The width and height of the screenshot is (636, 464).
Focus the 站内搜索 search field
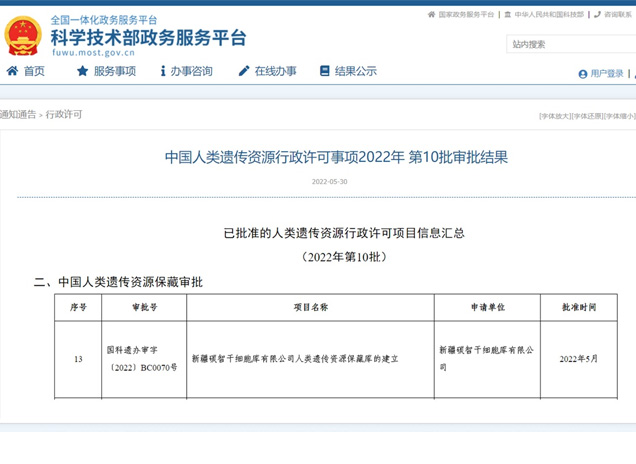(571, 44)
